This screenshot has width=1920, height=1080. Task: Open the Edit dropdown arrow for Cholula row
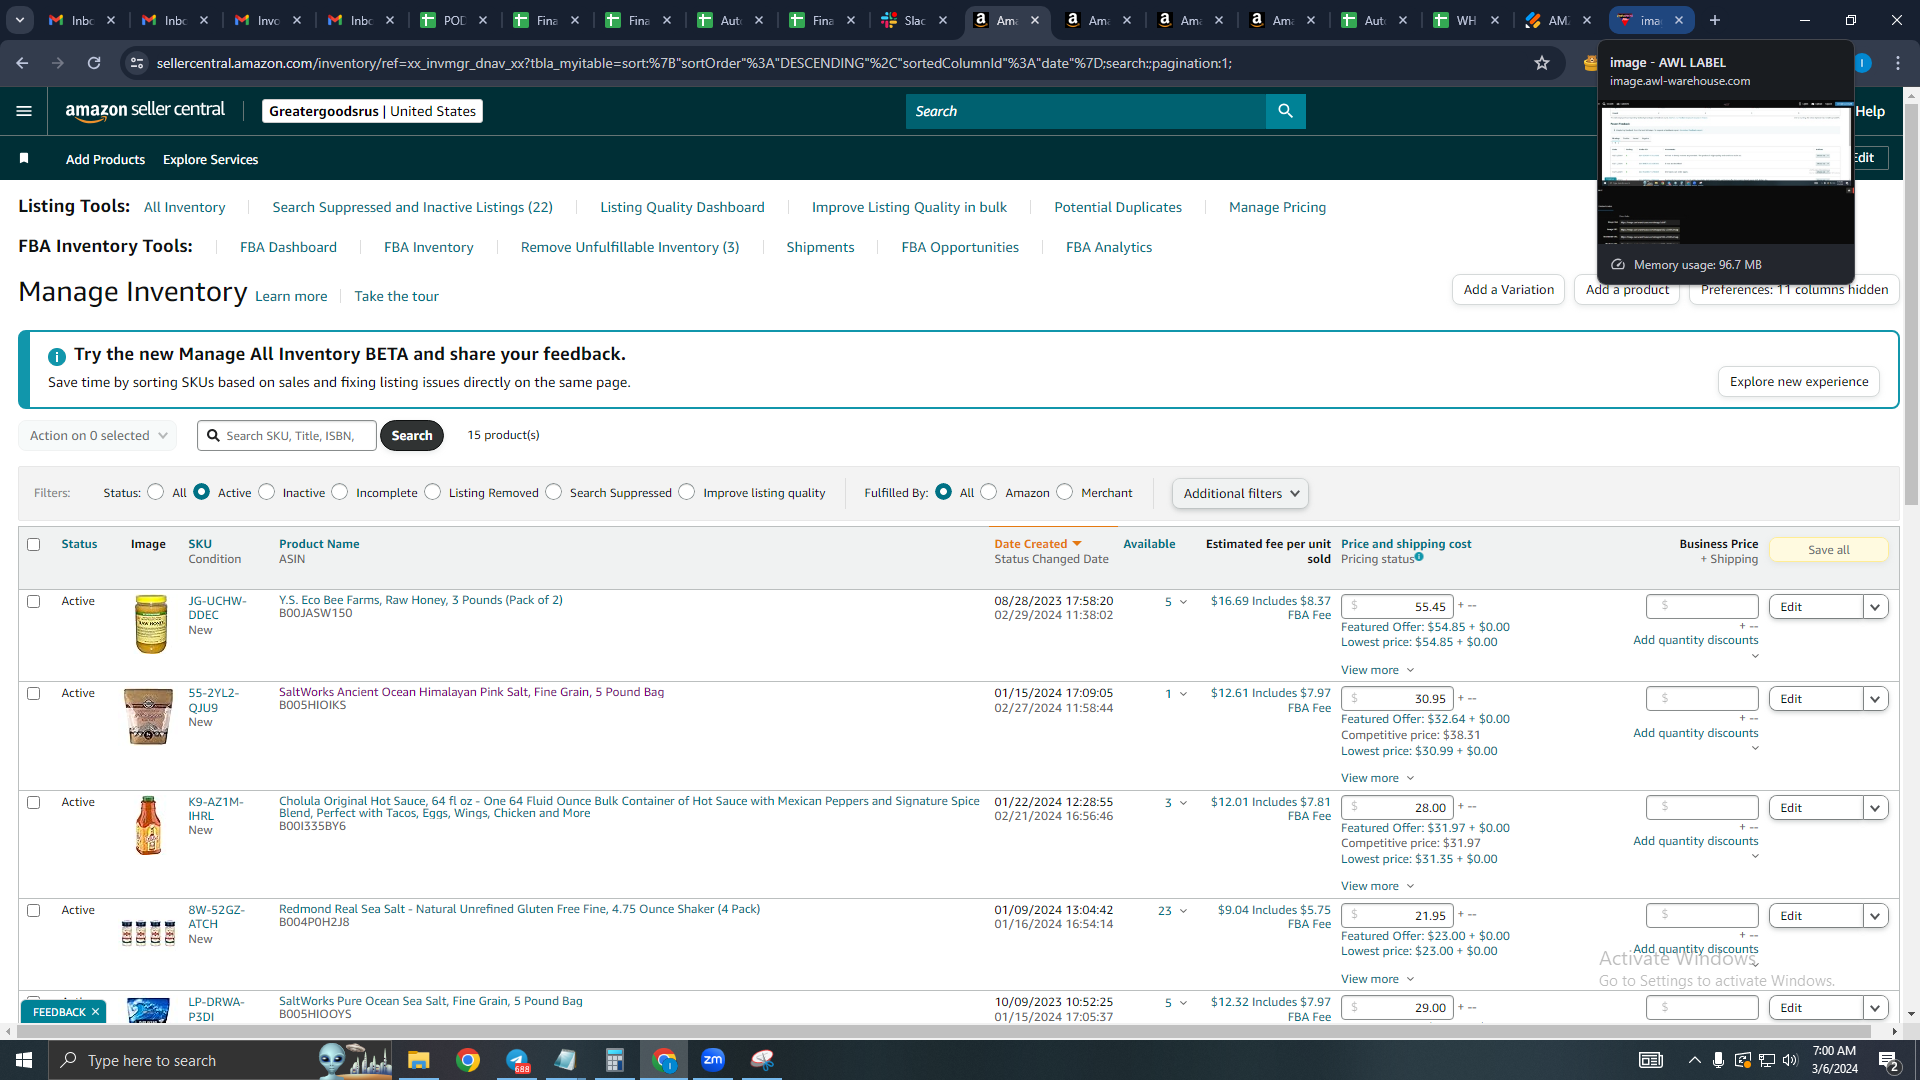pos(1876,808)
